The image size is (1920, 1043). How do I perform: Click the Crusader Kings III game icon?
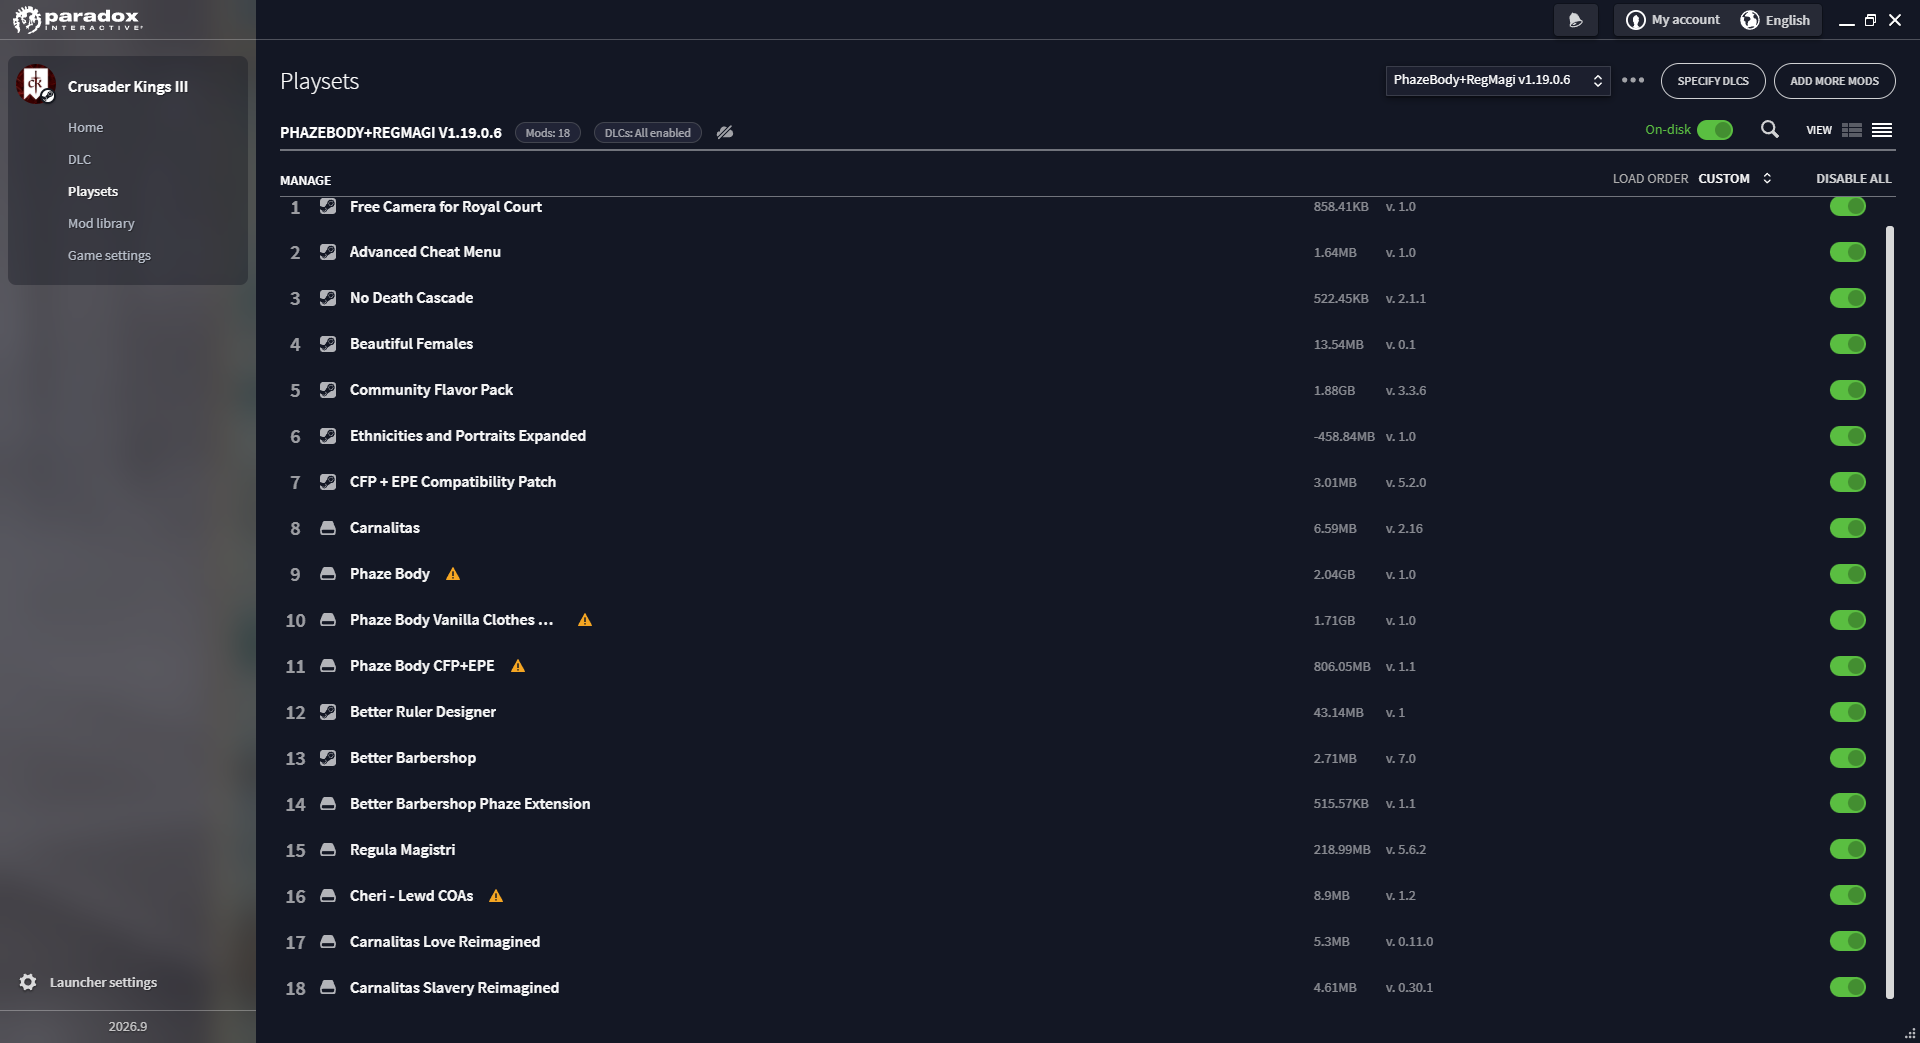click(x=36, y=85)
